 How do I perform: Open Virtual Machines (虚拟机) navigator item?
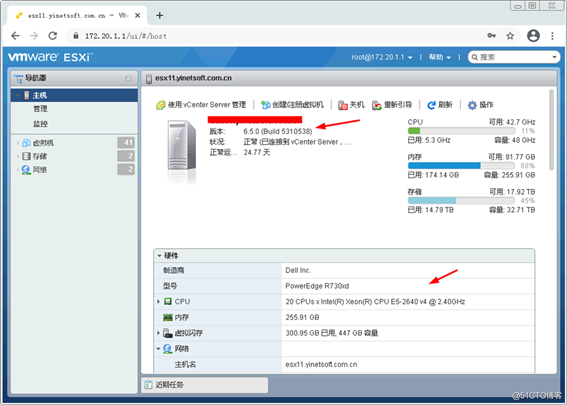43,143
